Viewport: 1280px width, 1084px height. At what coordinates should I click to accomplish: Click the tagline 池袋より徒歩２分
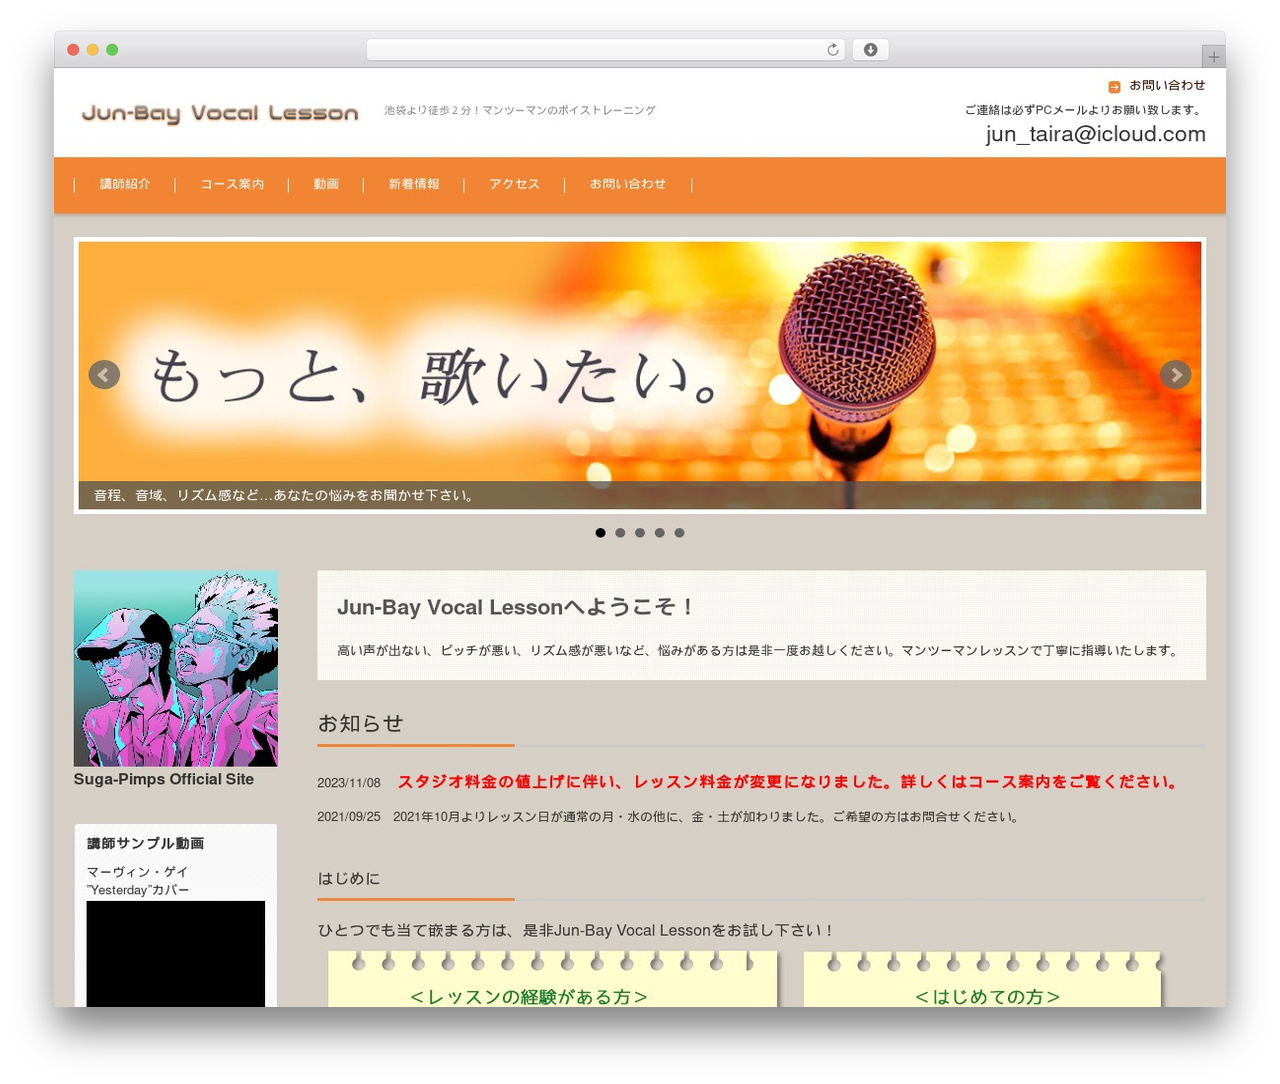click(520, 110)
